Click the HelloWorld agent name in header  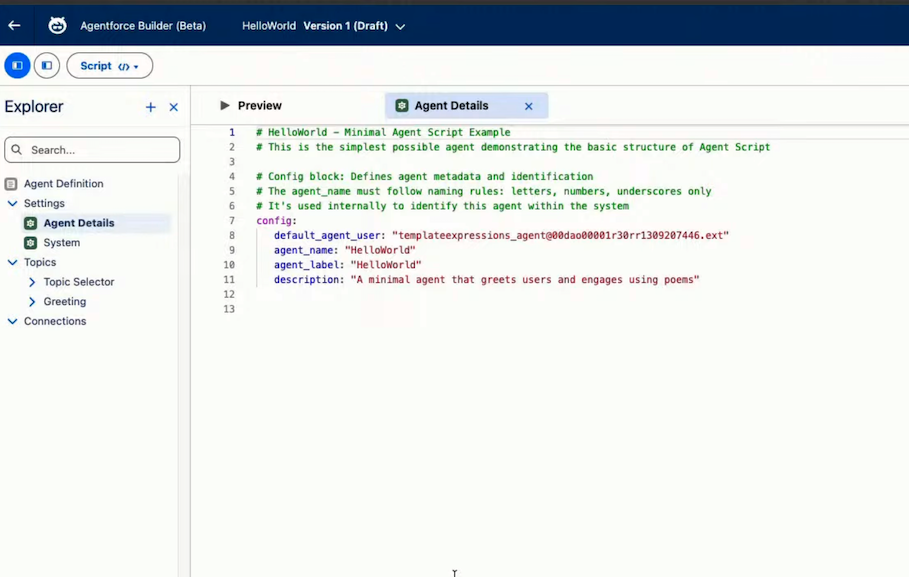(x=269, y=26)
